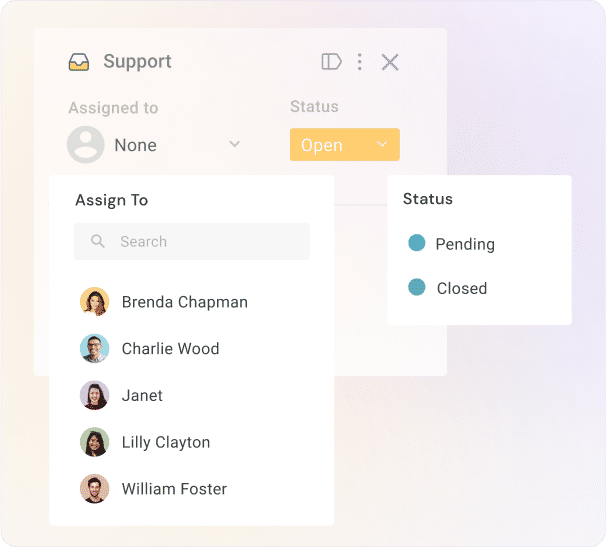Viewport: 606px width, 547px height.
Task: Click Janet's avatar
Action: [x=94, y=395]
